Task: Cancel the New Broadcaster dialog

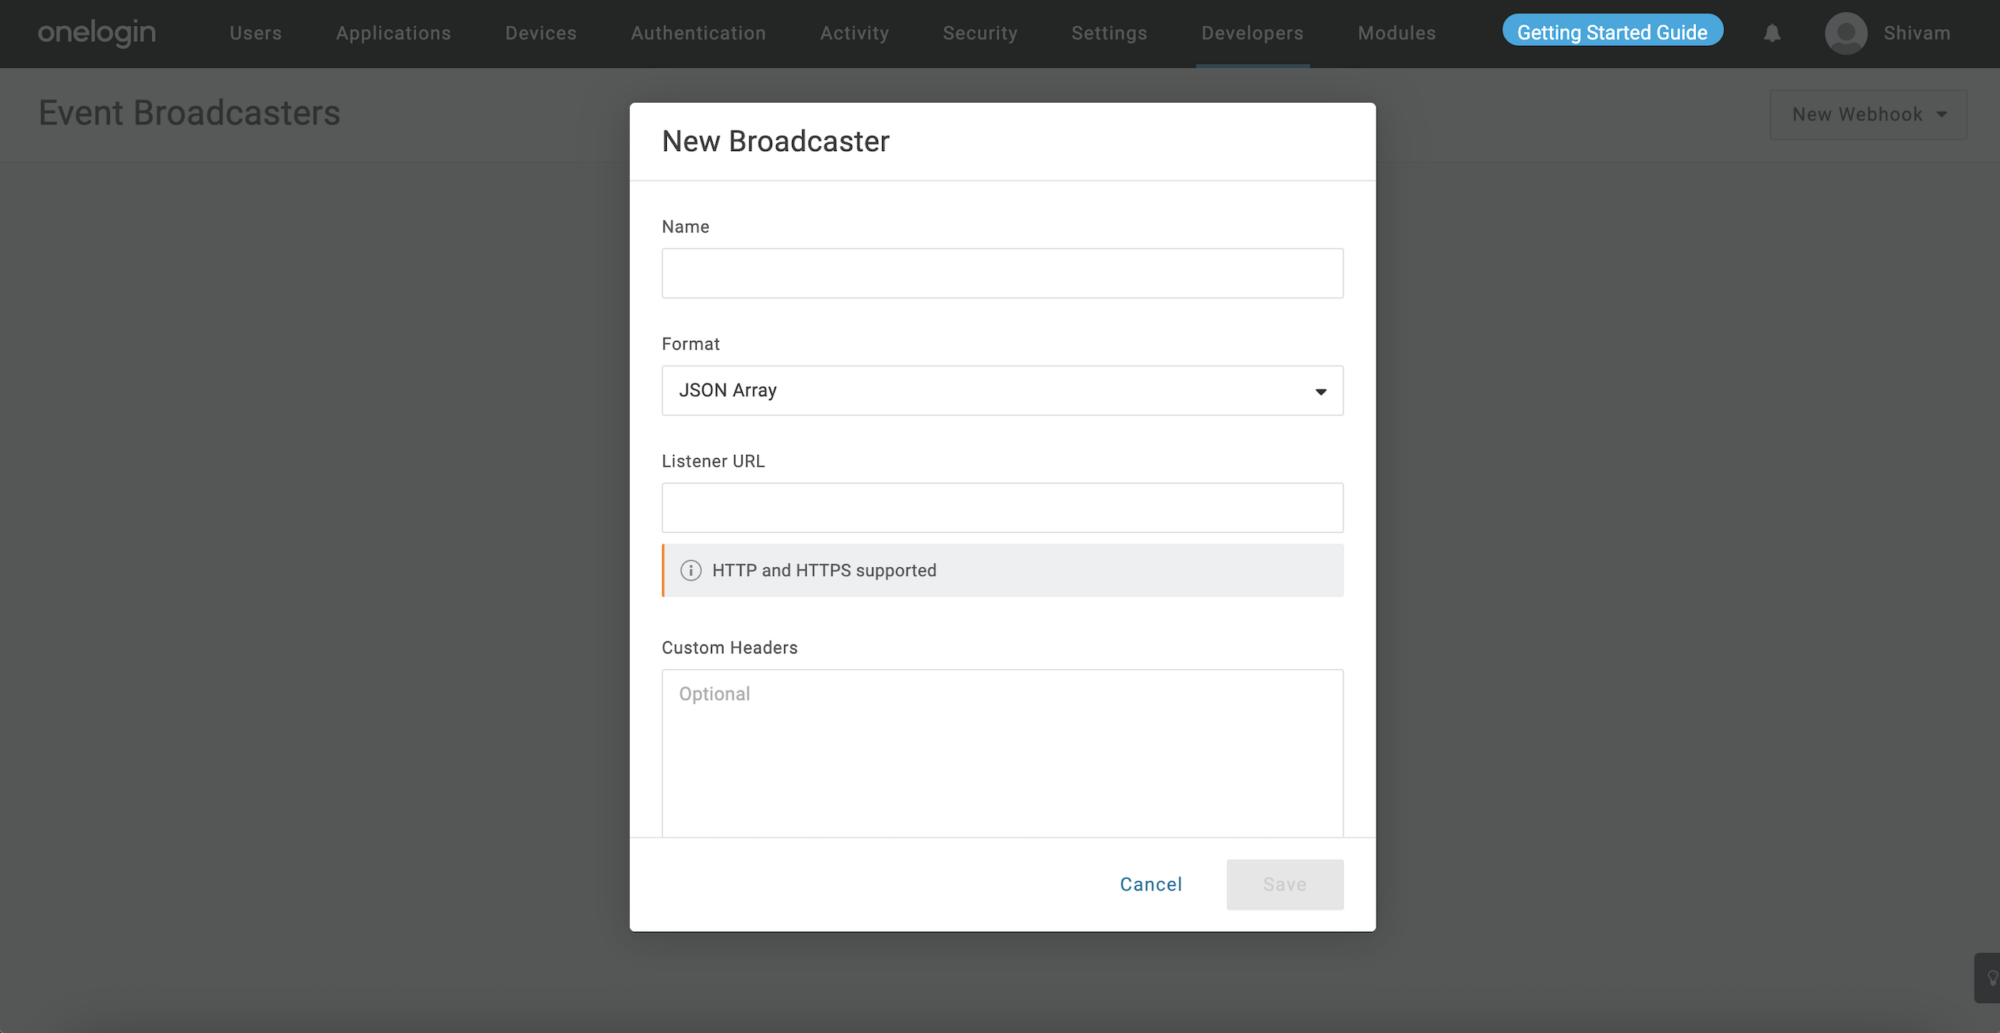Action: tap(1151, 884)
